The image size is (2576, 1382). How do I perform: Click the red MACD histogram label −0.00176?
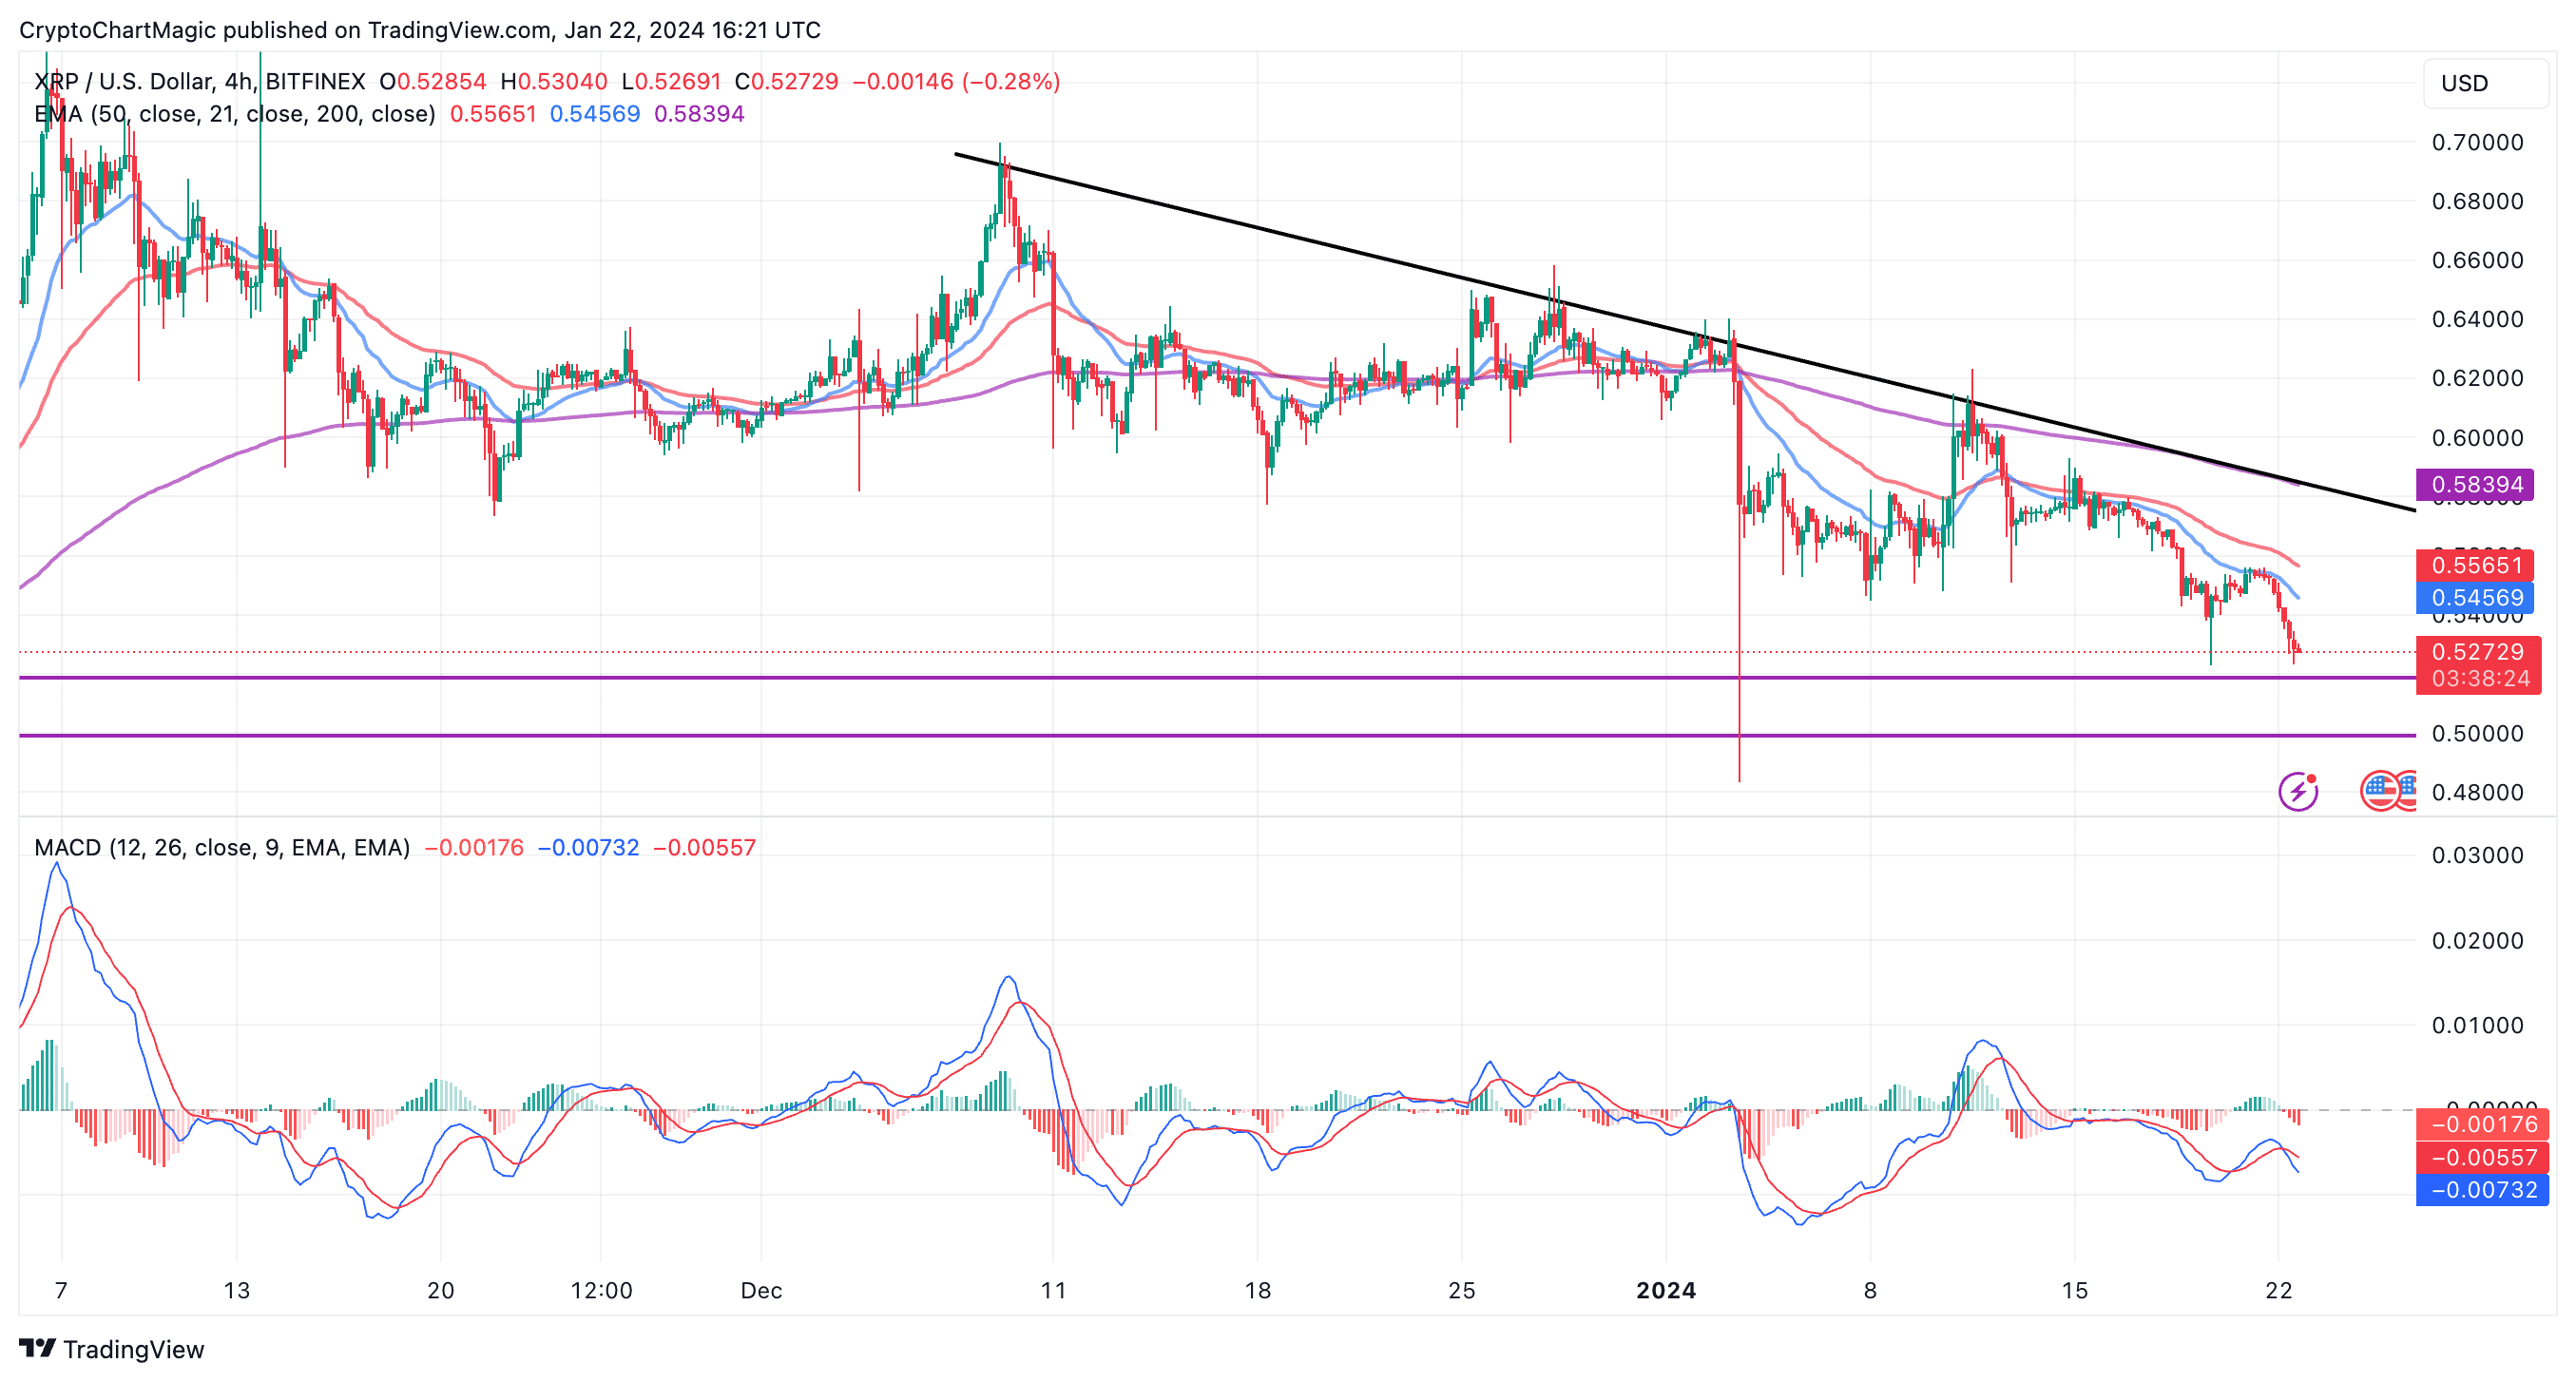click(x=2482, y=1124)
